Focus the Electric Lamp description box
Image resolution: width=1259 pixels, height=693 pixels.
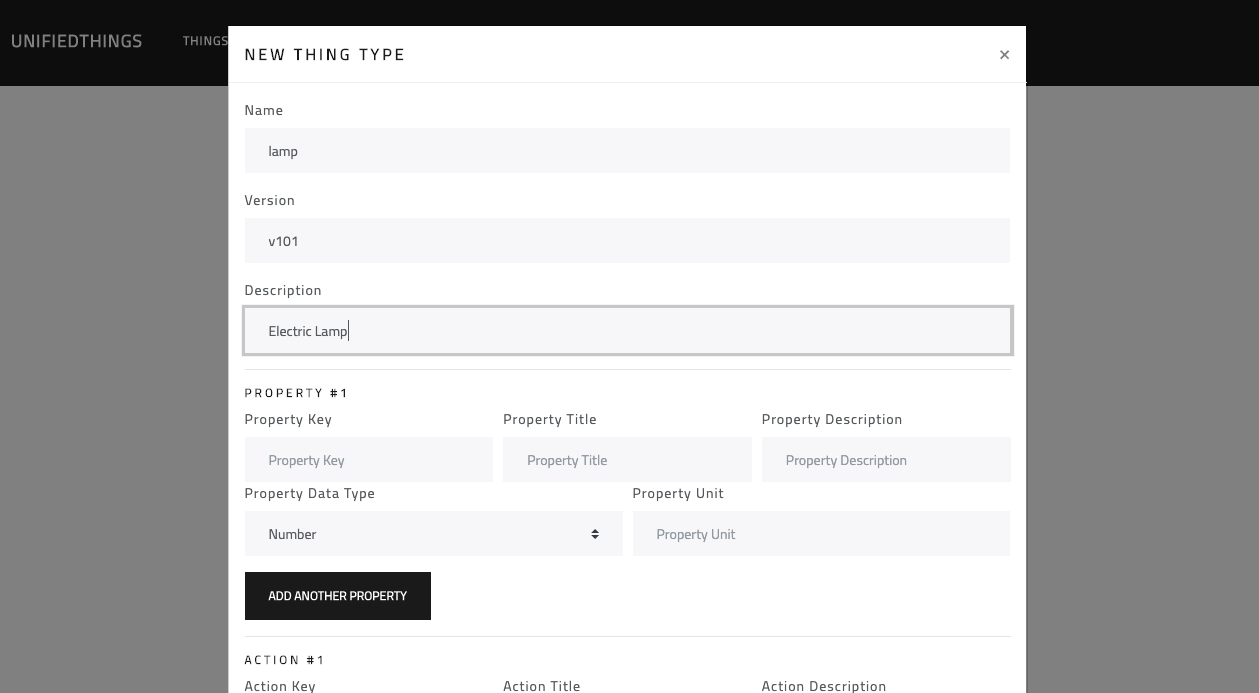tap(627, 330)
